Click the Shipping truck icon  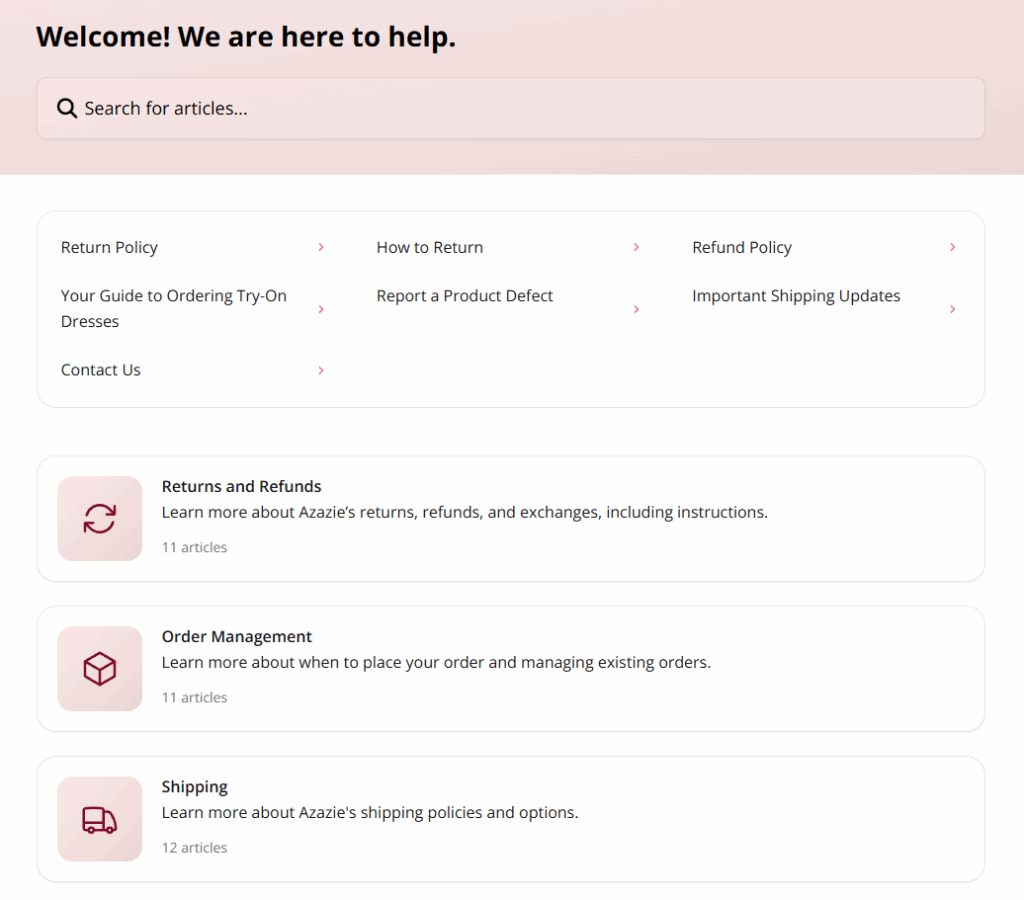(100, 819)
